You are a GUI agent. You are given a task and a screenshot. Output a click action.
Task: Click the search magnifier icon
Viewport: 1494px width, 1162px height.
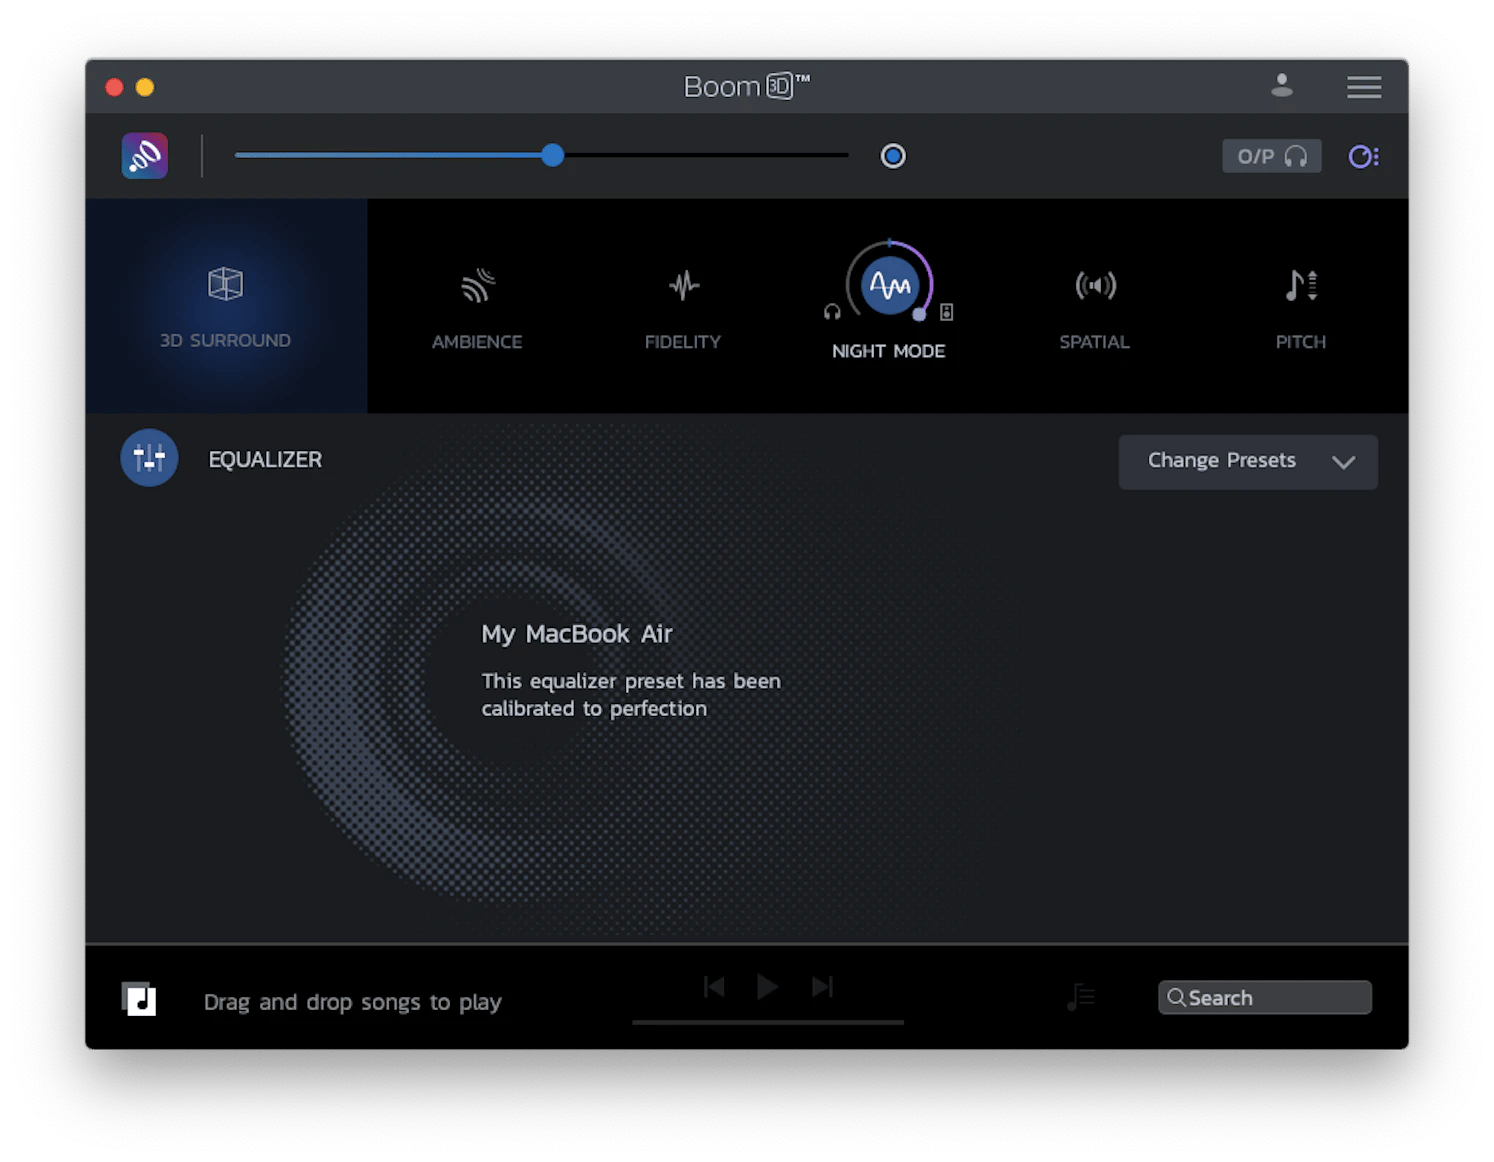coord(1176,998)
